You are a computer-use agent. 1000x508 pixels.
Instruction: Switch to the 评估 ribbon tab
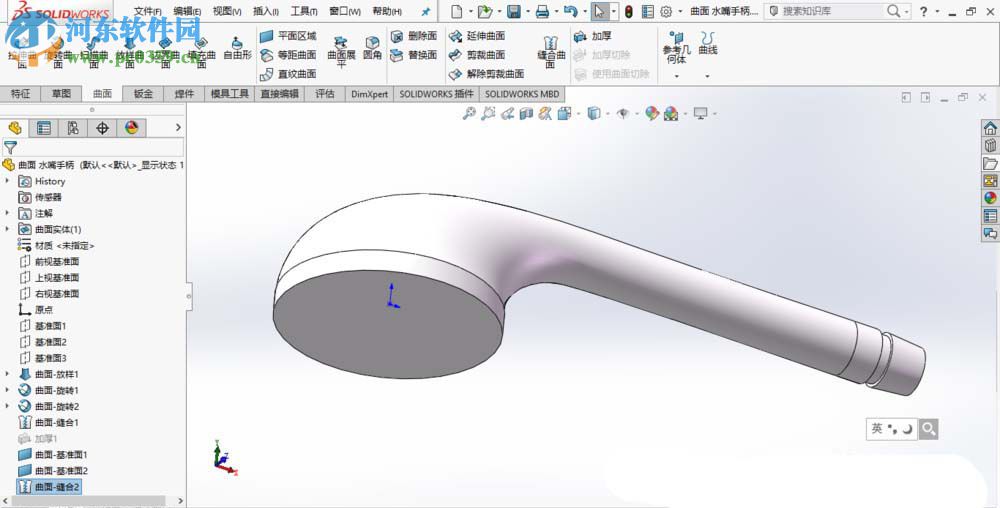325,94
